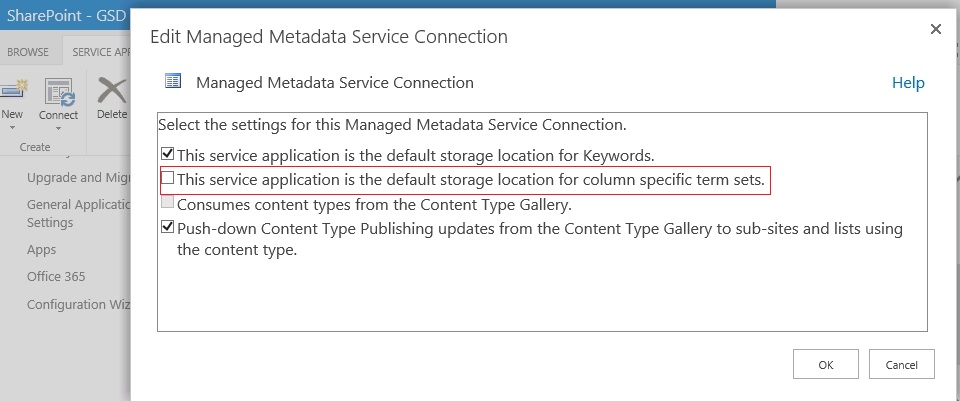Expand the New dropdown arrow
This screenshot has height=401, width=960.
(12, 128)
